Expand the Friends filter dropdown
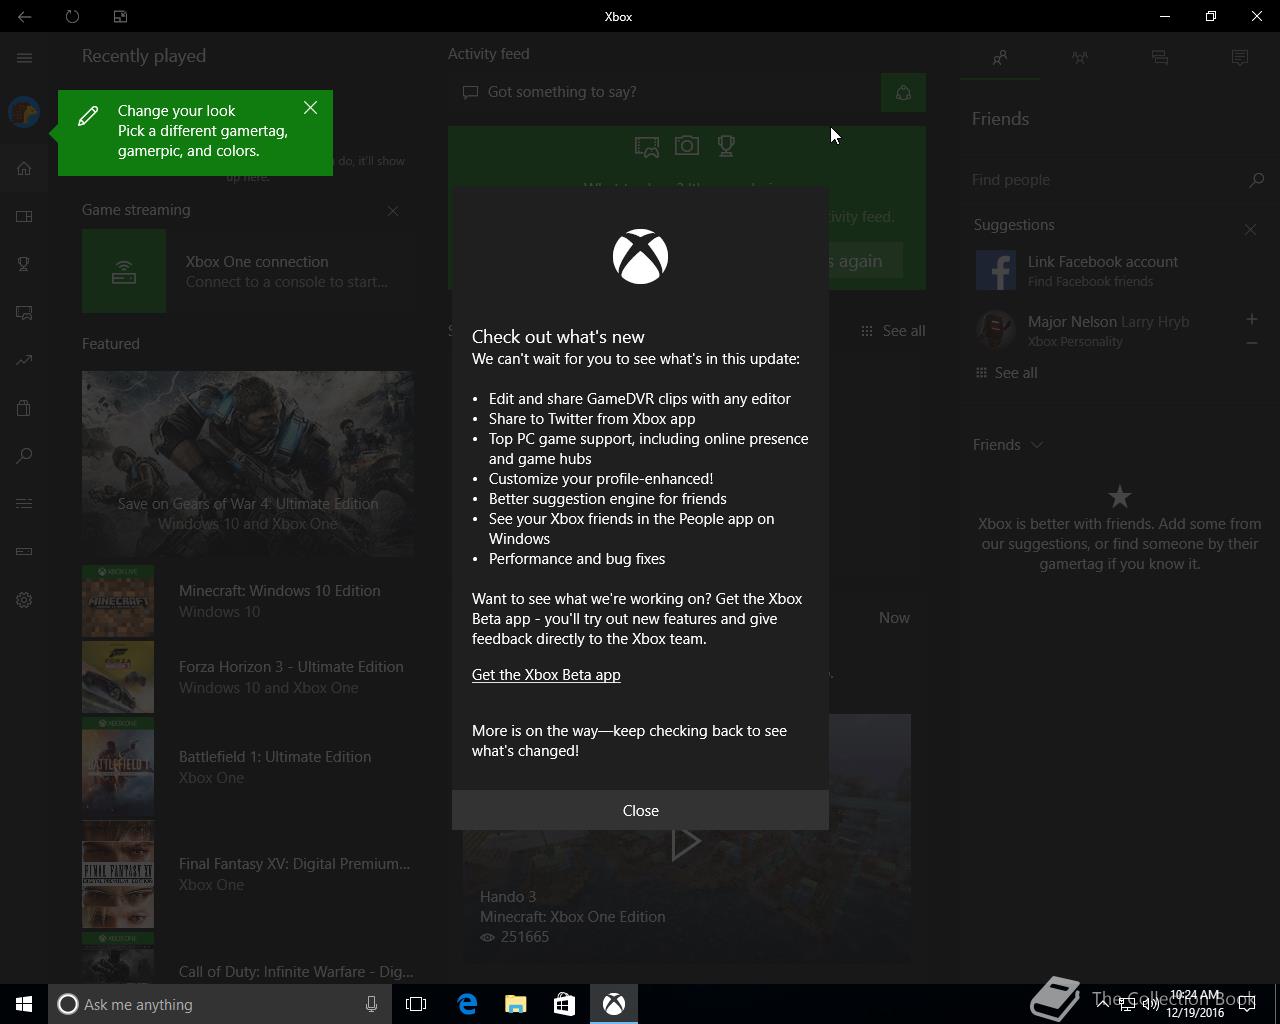The width and height of the screenshot is (1280, 1024). (1007, 445)
